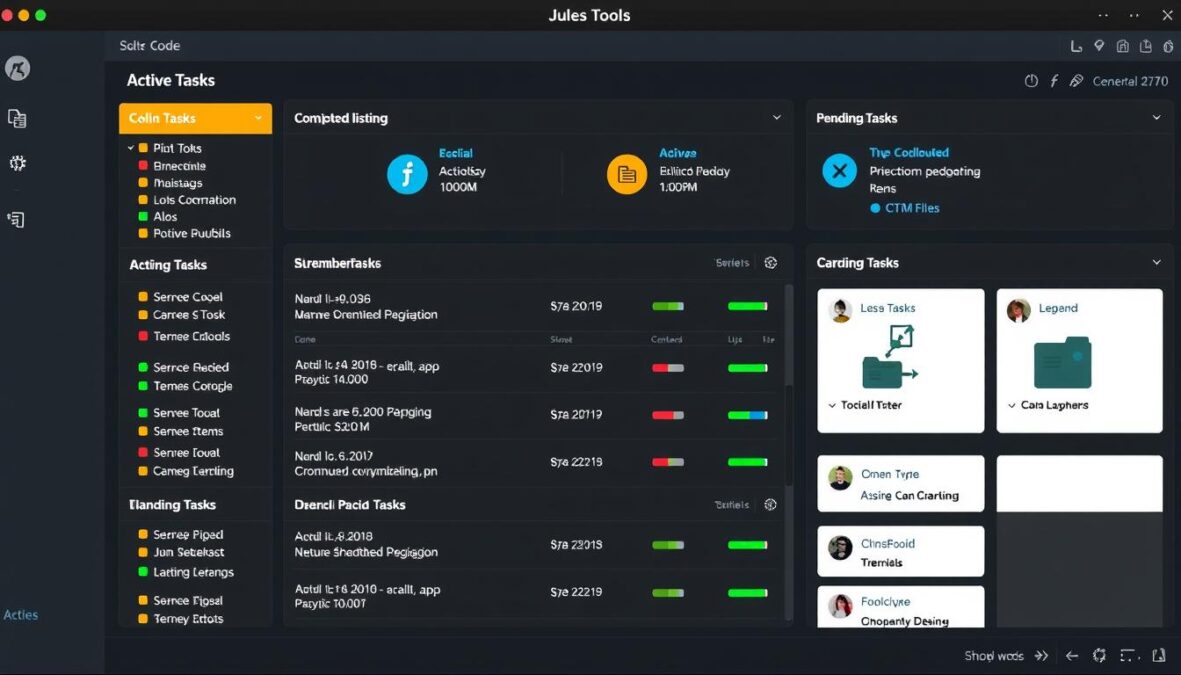
Task: Toggle the yellow marker for Serree Piped
Action: tap(143, 534)
